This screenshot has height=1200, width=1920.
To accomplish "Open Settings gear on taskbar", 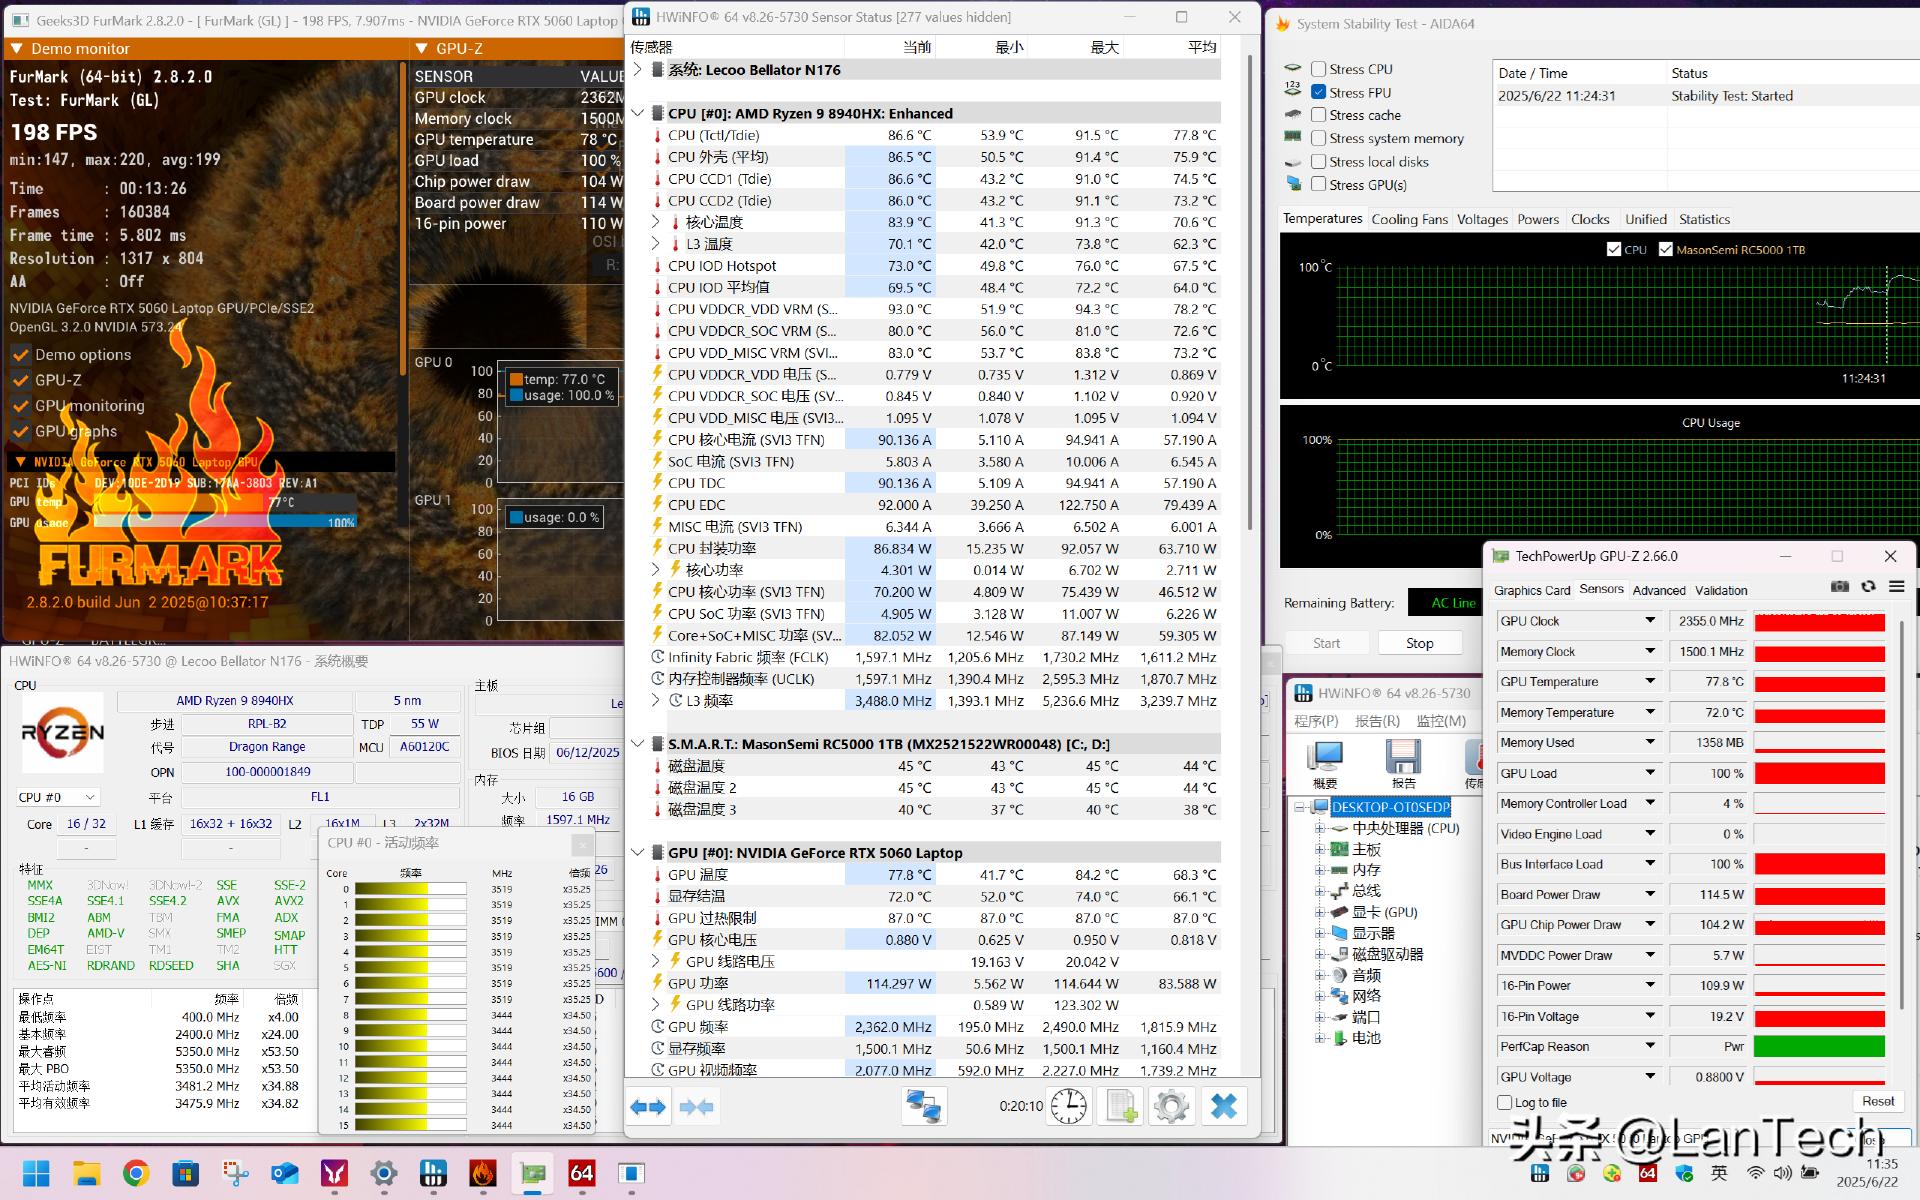I will pos(384,1173).
